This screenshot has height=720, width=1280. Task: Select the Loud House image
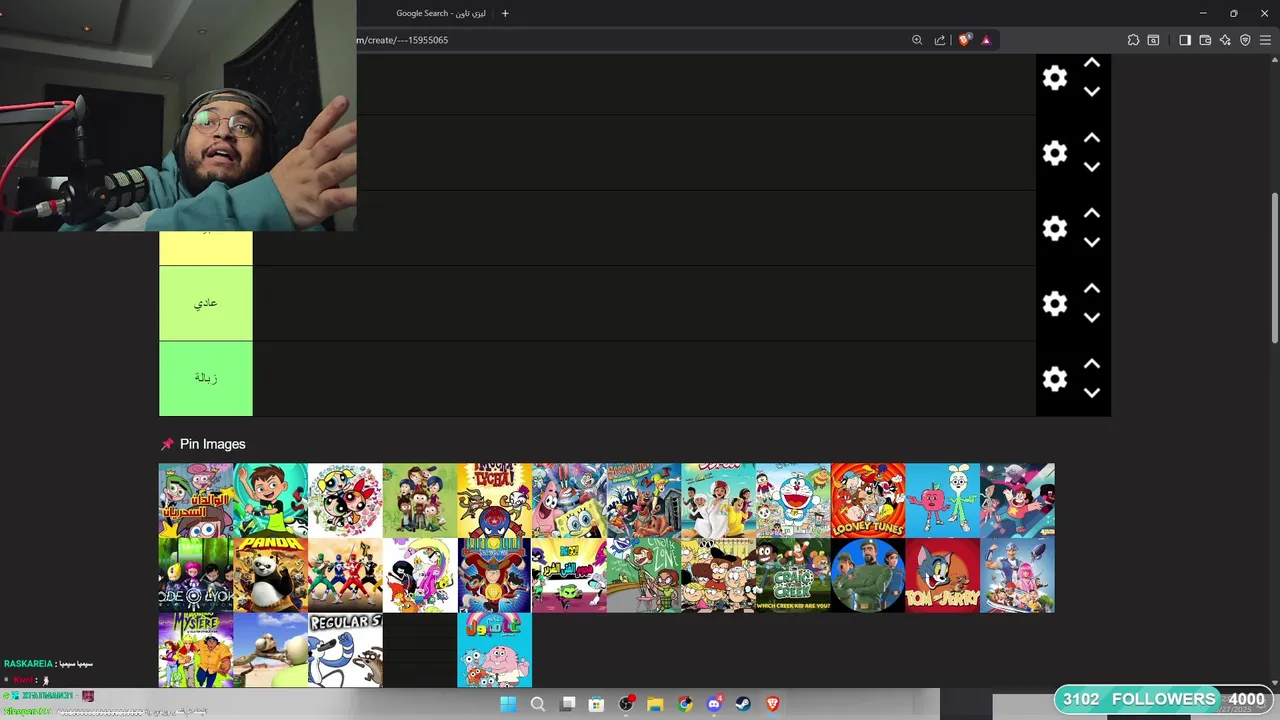coord(719,575)
